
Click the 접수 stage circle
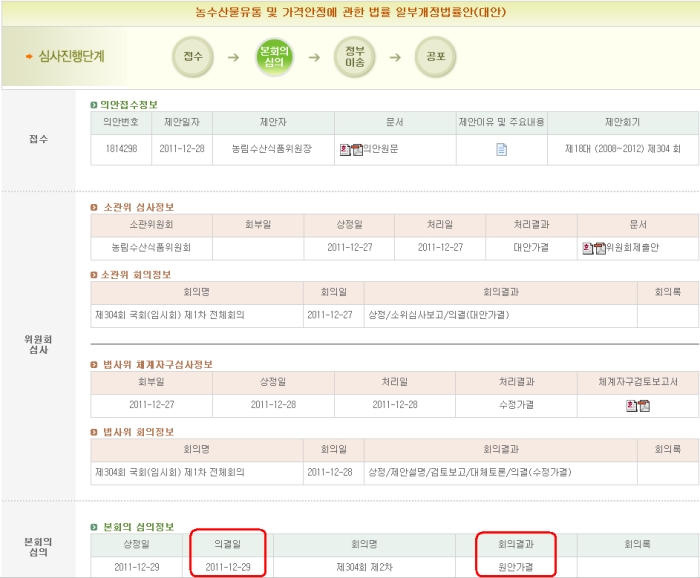(193, 57)
